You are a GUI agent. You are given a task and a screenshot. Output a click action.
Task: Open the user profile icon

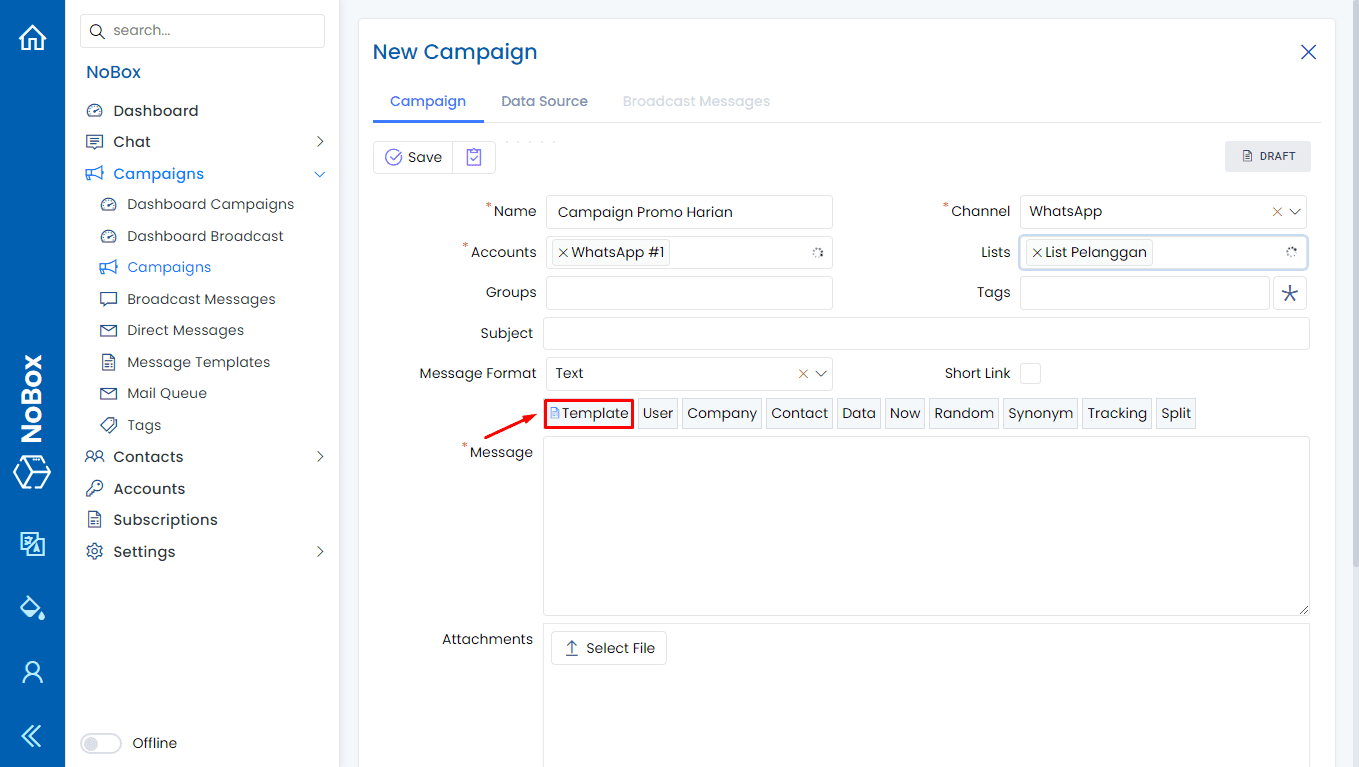click(x=32, y=672)
